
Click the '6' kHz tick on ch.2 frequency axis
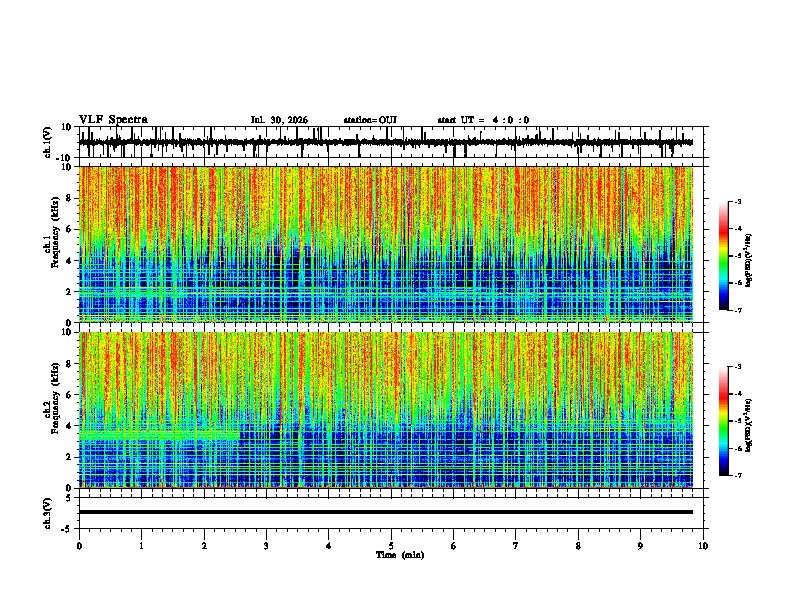click(69, 395)
